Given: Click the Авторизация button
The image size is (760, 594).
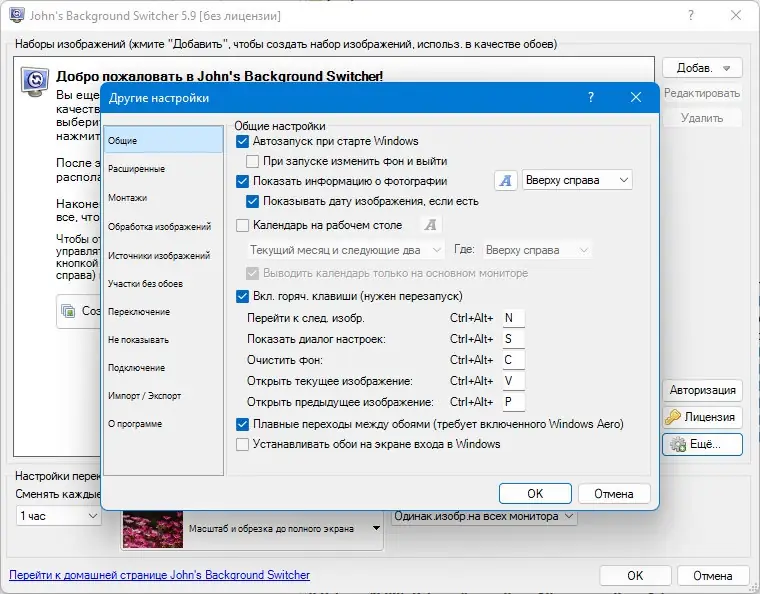Looking at the screenshot, I should click(702, 390).
